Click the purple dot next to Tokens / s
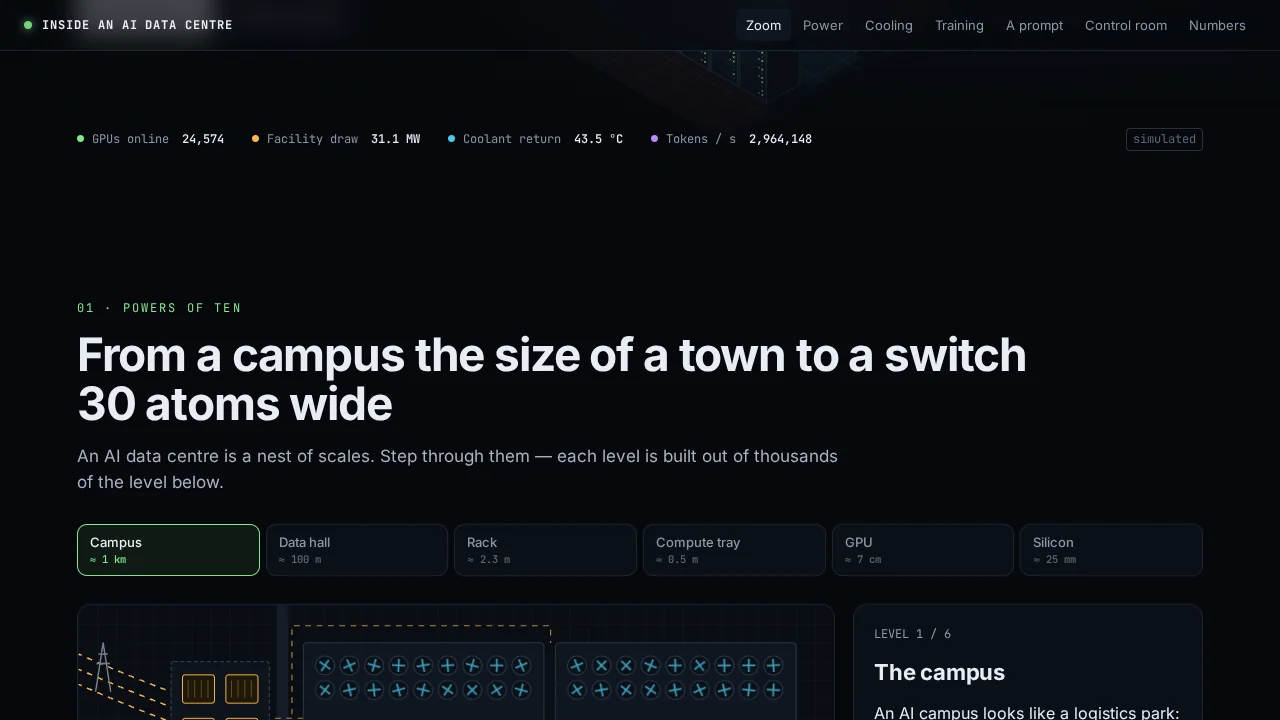 pyautogui.click(x=655, y=139)
